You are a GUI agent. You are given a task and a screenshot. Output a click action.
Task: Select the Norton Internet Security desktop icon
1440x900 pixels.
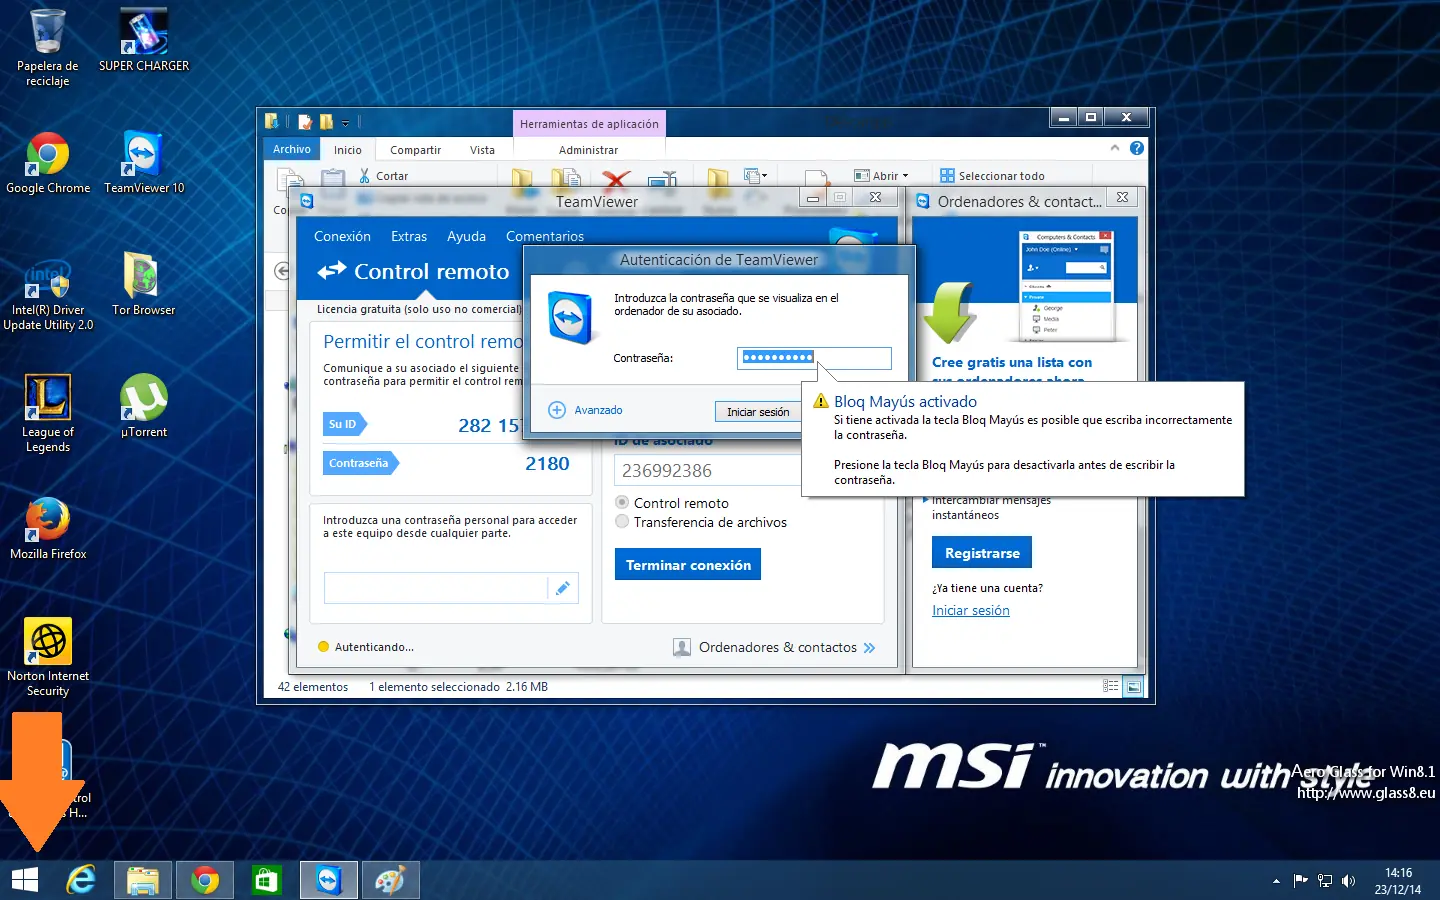48,657
